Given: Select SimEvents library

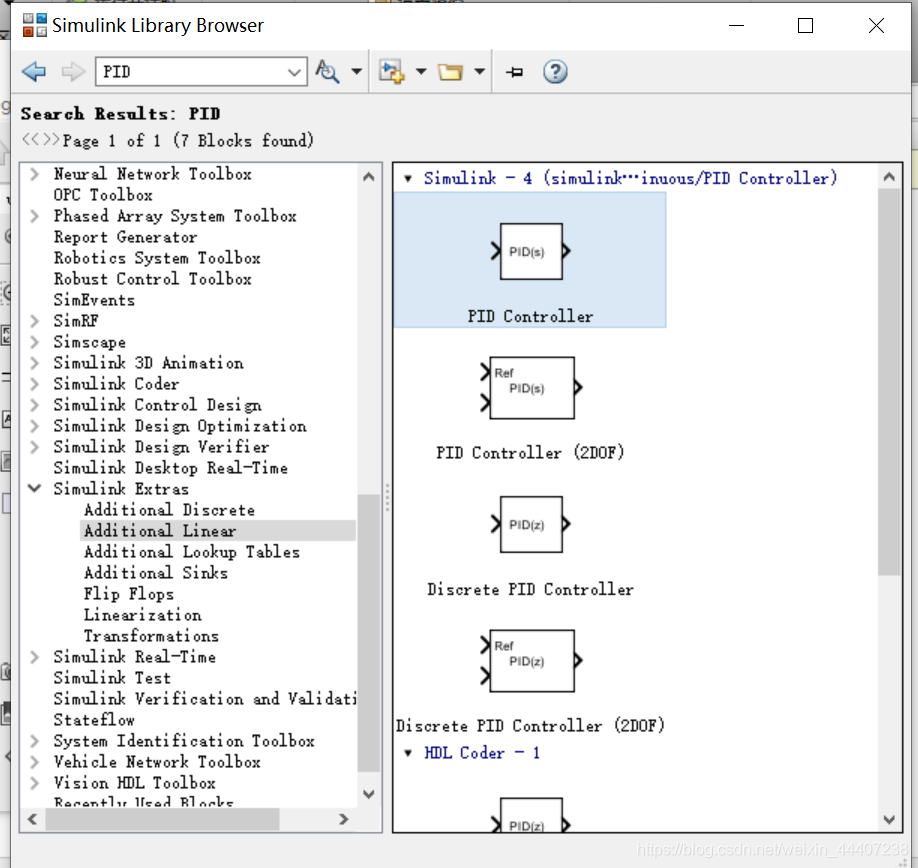Looking at the screenshot, I should point(94,300).
